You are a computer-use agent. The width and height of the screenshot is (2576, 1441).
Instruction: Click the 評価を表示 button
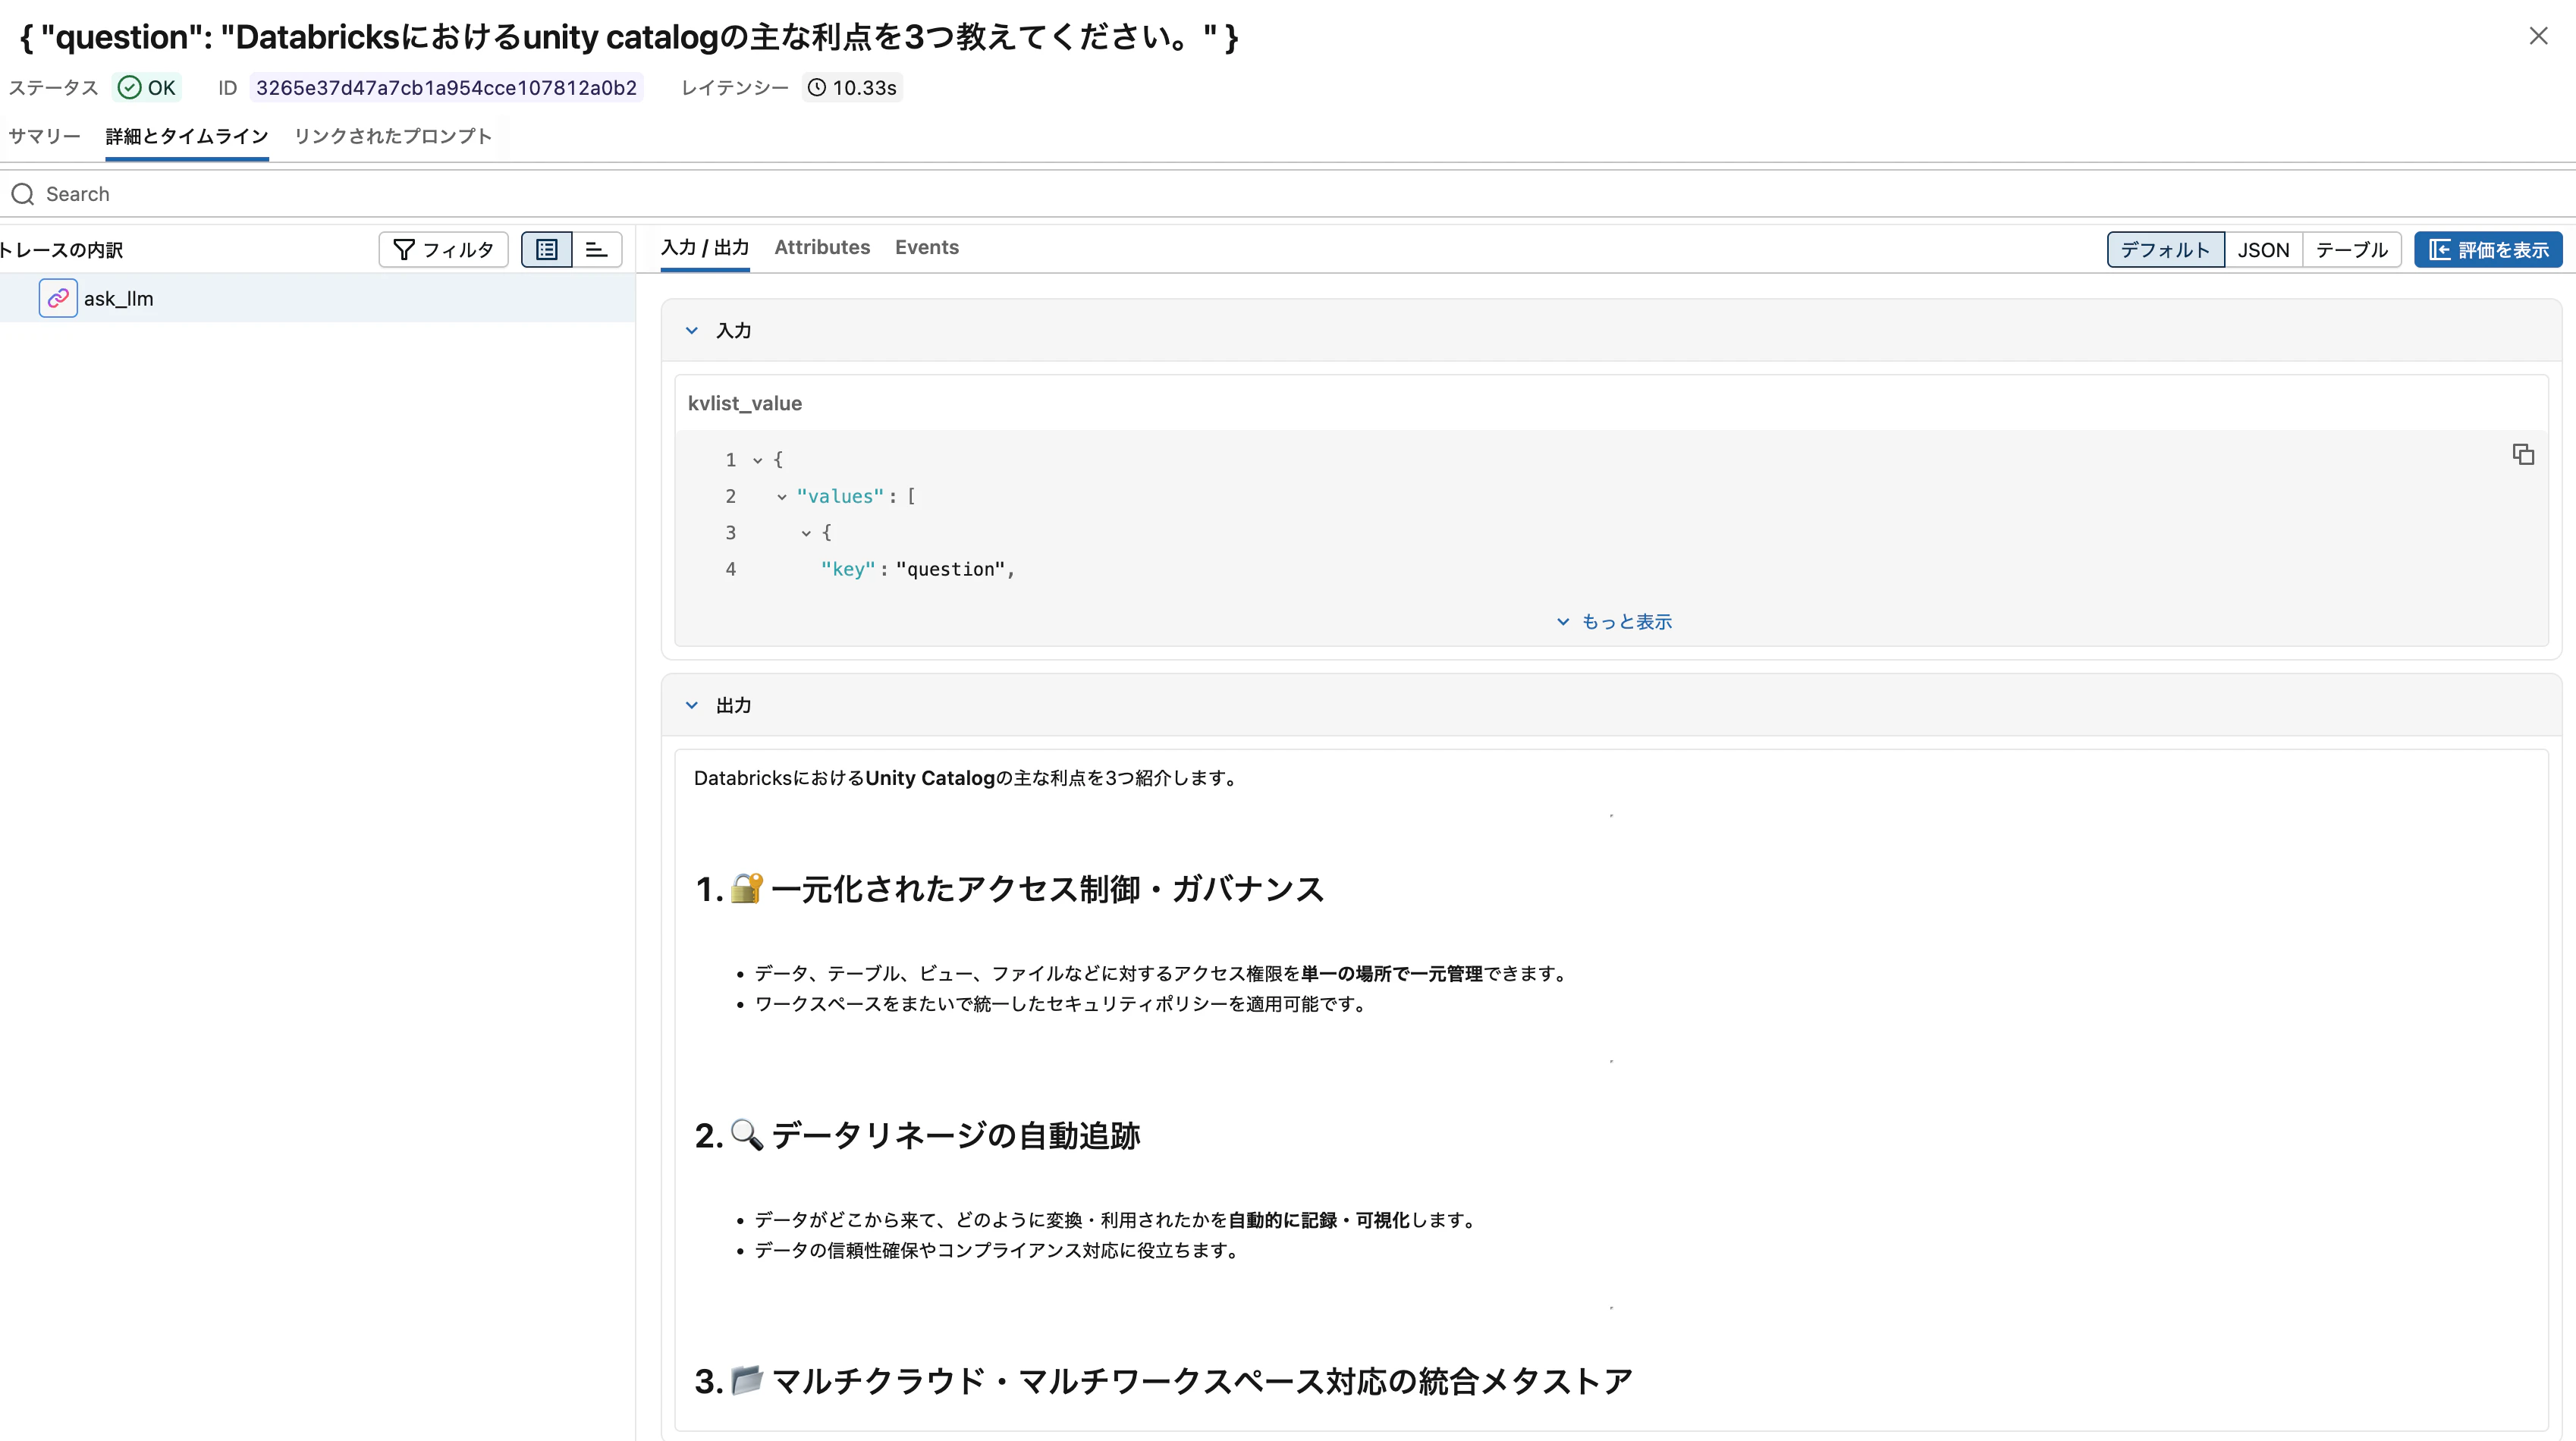[x=2489, y=249]
